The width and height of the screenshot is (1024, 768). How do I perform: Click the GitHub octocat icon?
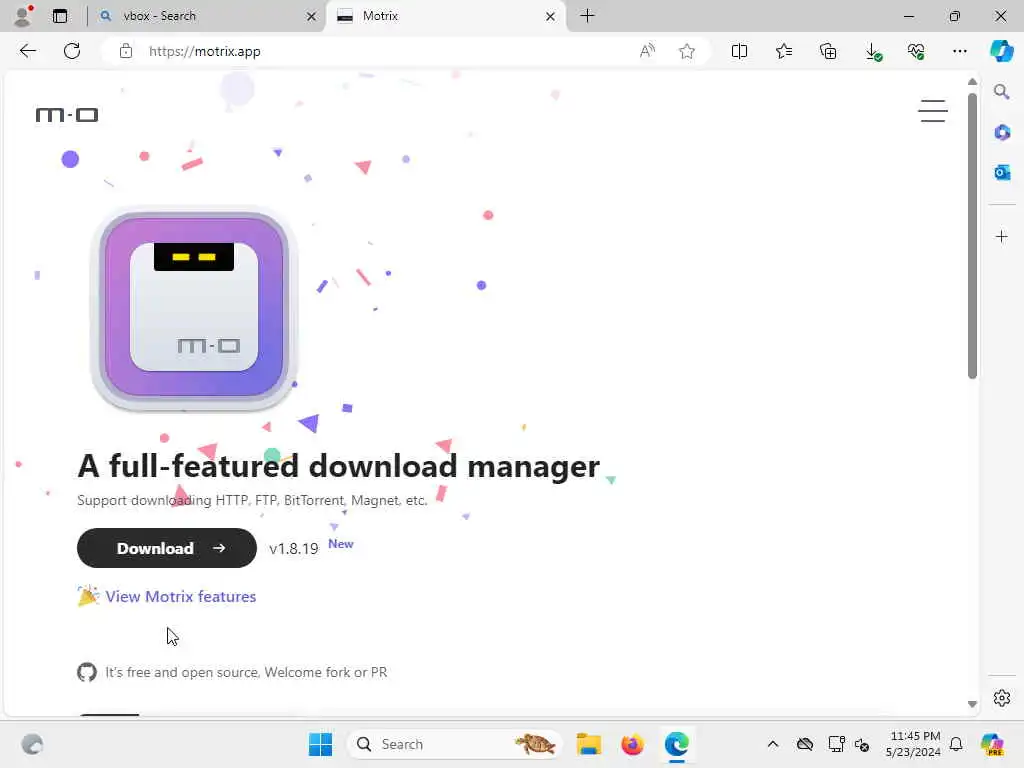(x=87, y=672)
